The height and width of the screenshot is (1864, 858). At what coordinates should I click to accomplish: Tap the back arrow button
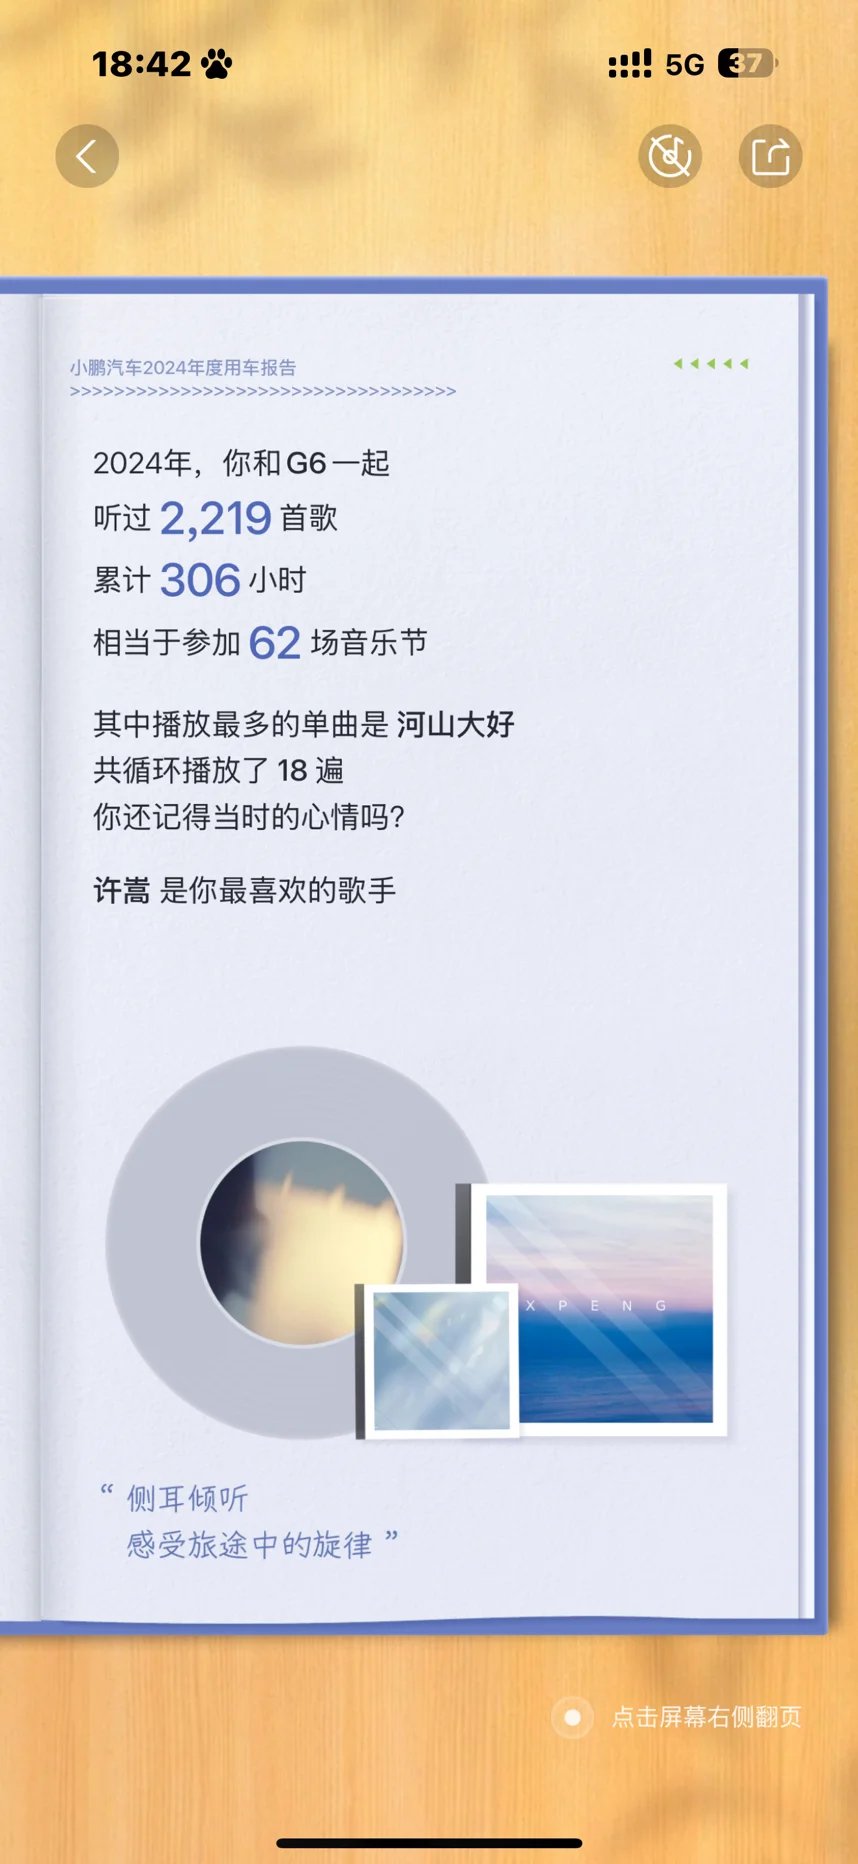tap(87, 156)
